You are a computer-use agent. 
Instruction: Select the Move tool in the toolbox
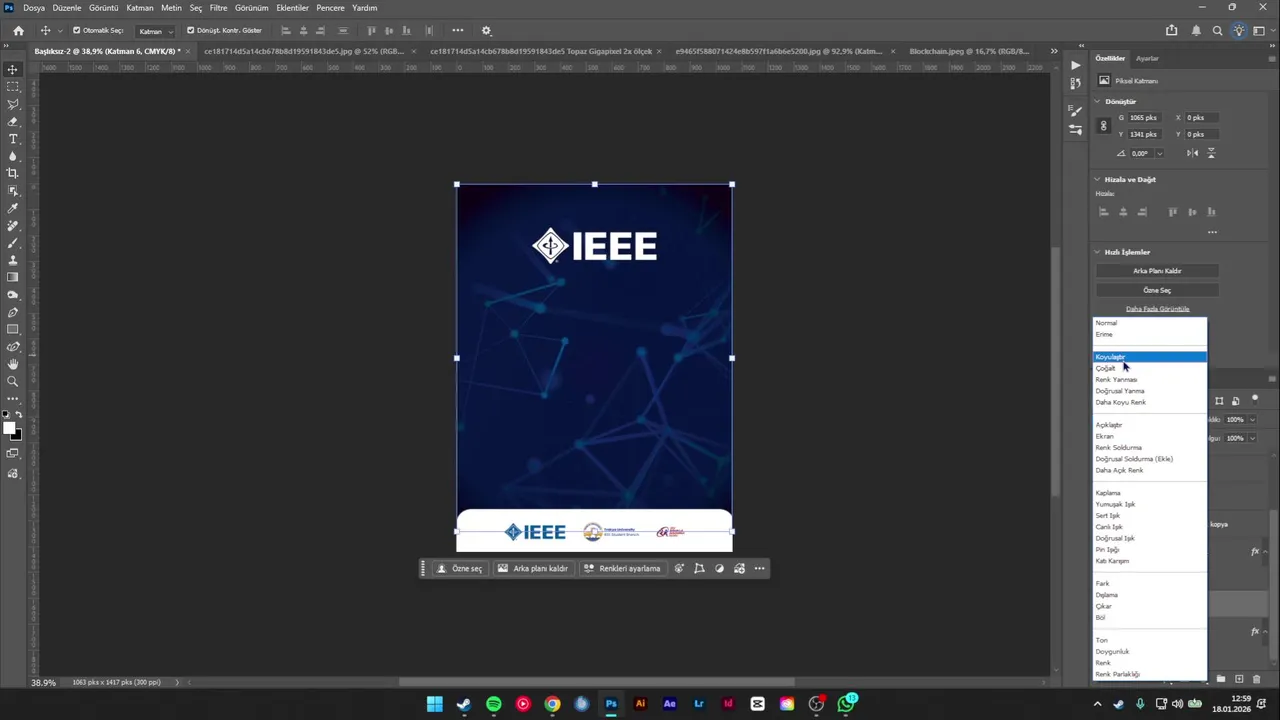(13, 69)
